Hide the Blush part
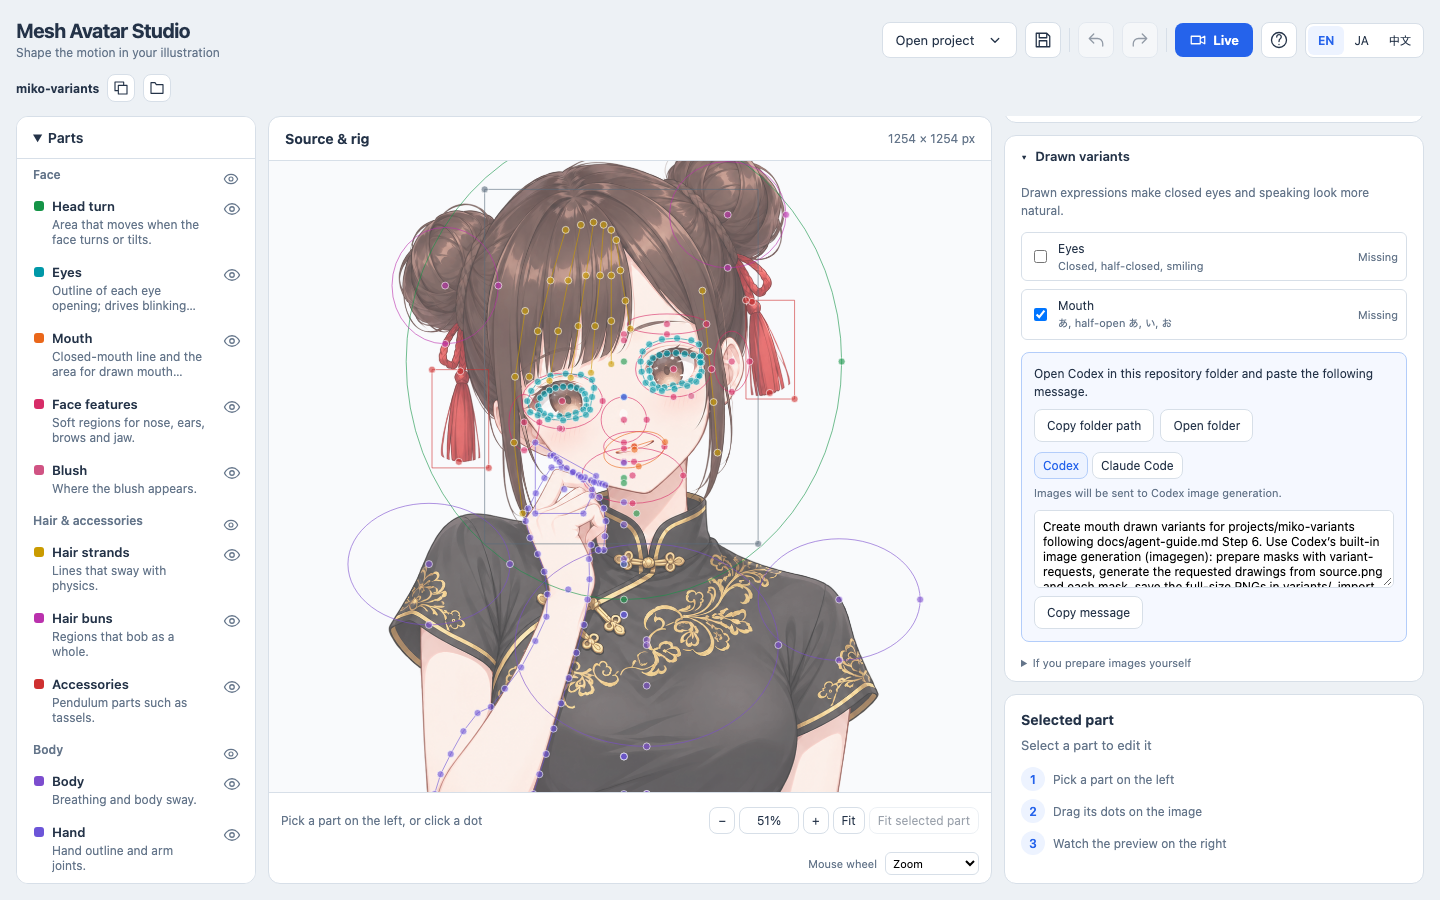 coord(232,473)
